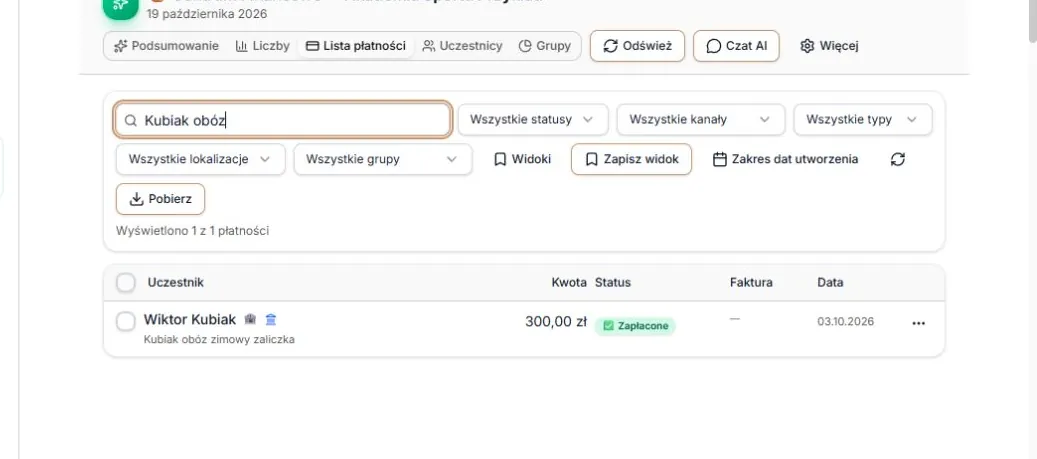Open the three-dot menu for Wiktor Kubiak row
The image size is (1037, 459).
919,323
